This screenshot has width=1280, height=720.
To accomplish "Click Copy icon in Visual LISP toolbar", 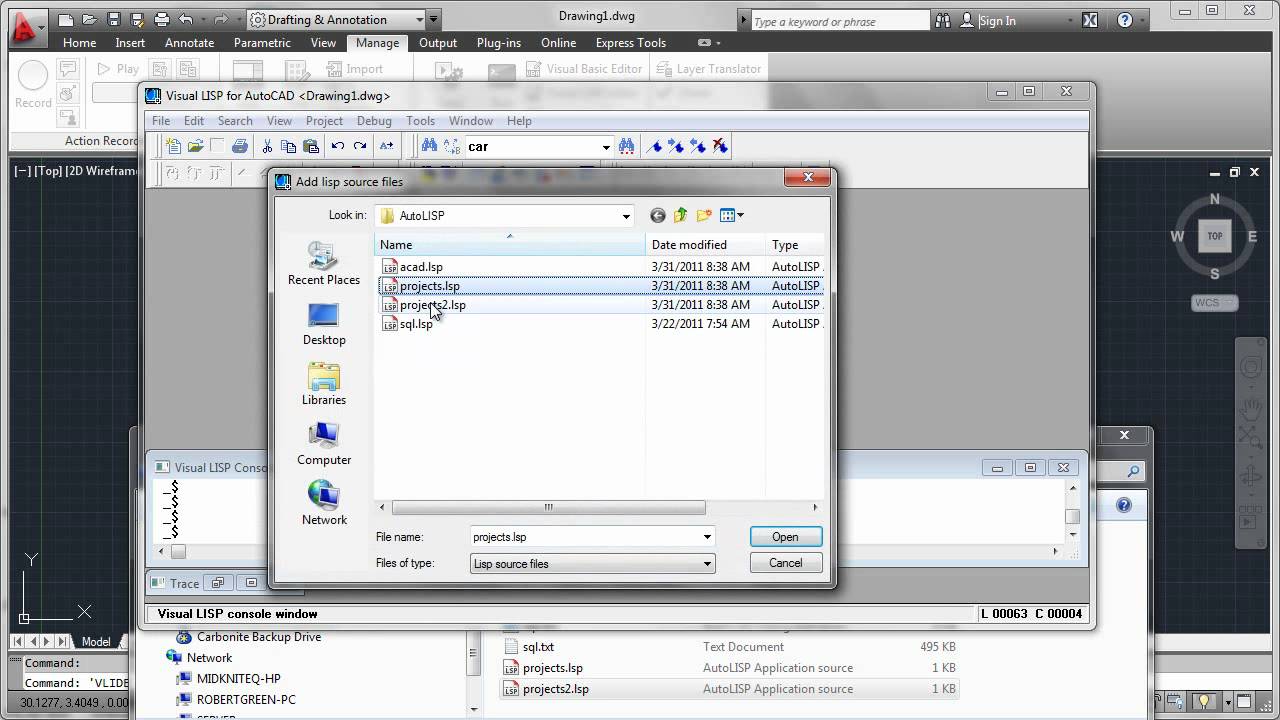I will click(x=288, y=146).
